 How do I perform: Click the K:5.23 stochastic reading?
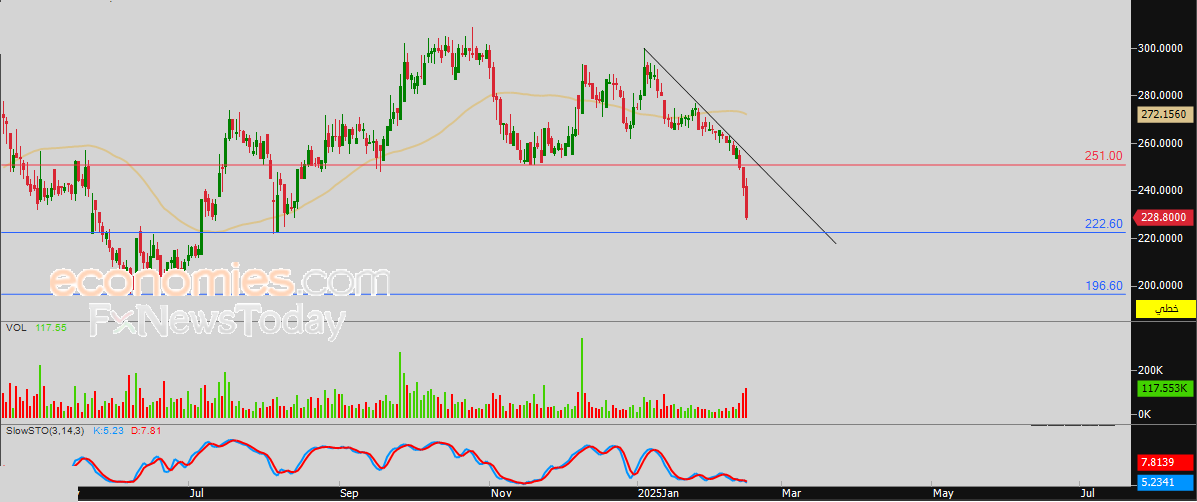point(109,431)
